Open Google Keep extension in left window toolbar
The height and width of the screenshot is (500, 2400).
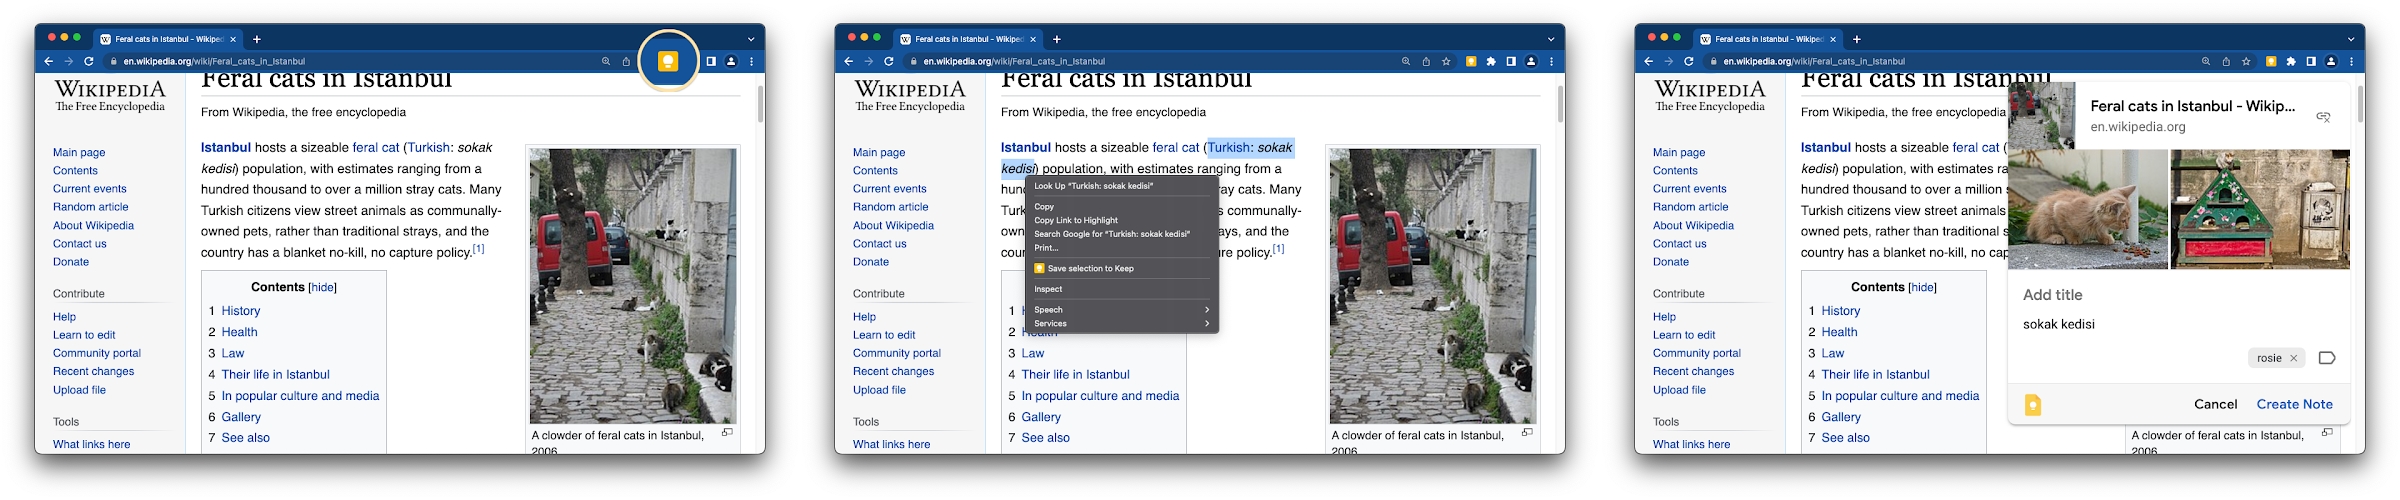(x=668, y=61)
